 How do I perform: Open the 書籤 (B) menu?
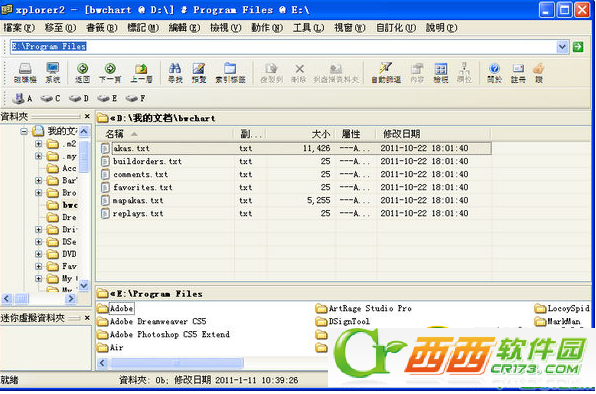click(101, 28)
